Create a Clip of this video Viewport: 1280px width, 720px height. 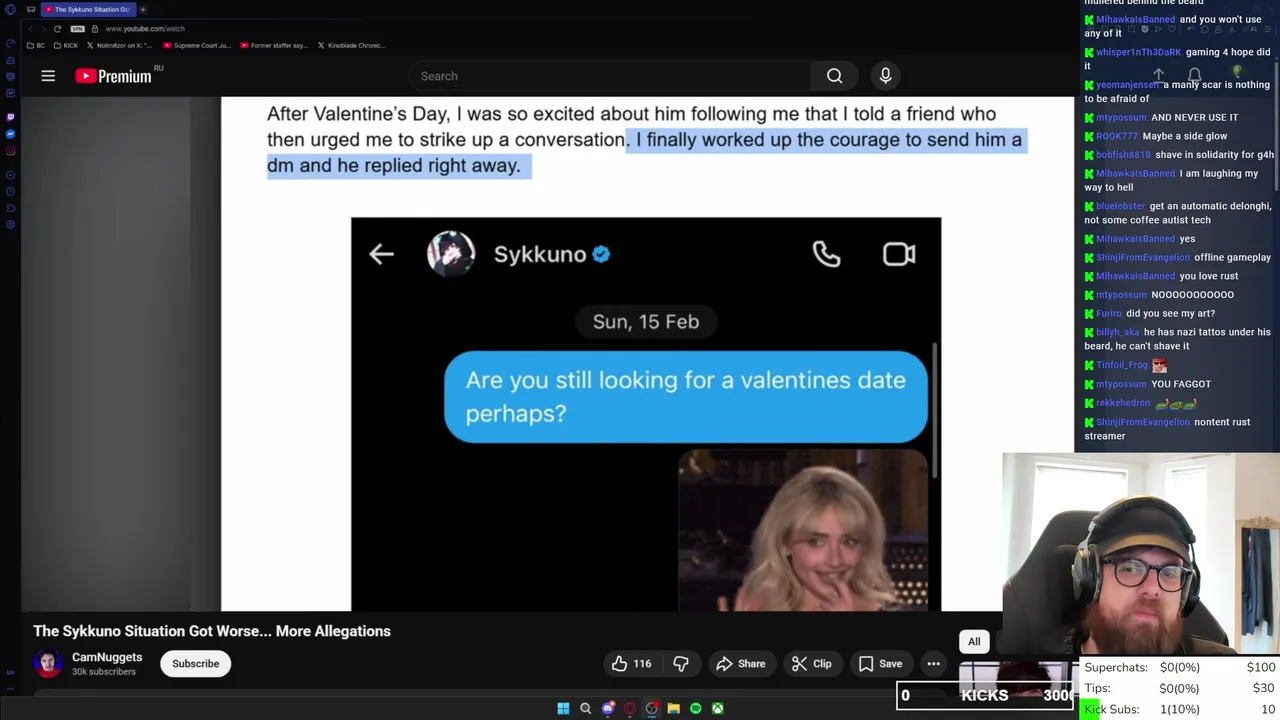click(811, 664)
